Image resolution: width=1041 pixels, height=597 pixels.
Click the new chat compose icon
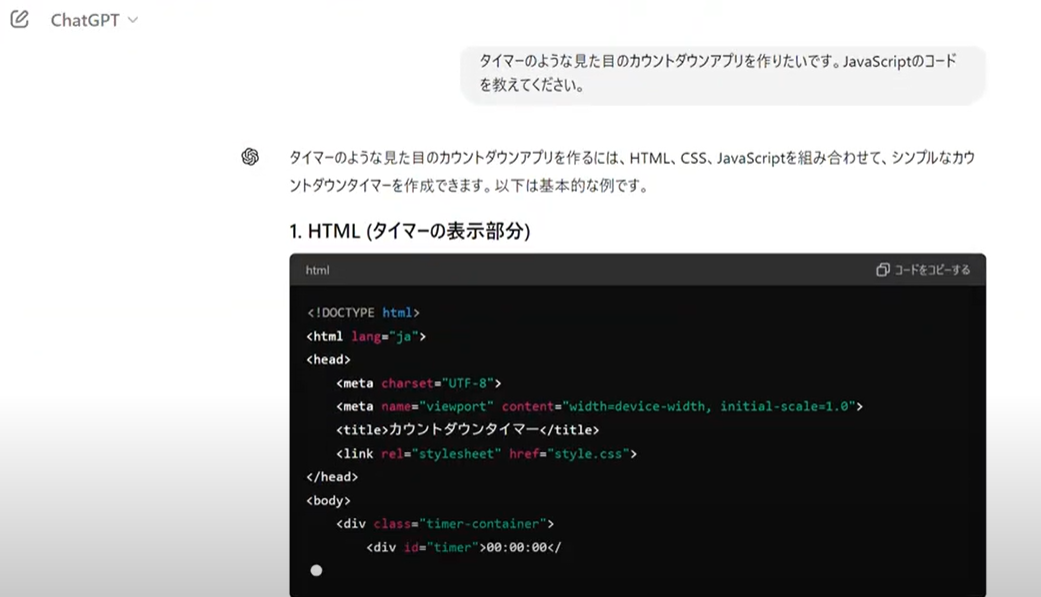point(19,20)
